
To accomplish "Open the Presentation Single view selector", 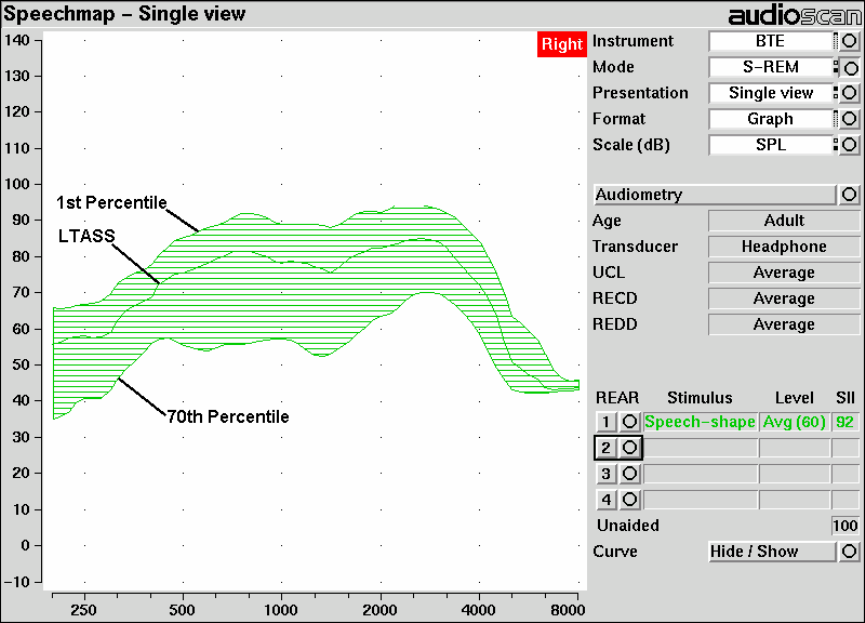I will pos(771,93).
